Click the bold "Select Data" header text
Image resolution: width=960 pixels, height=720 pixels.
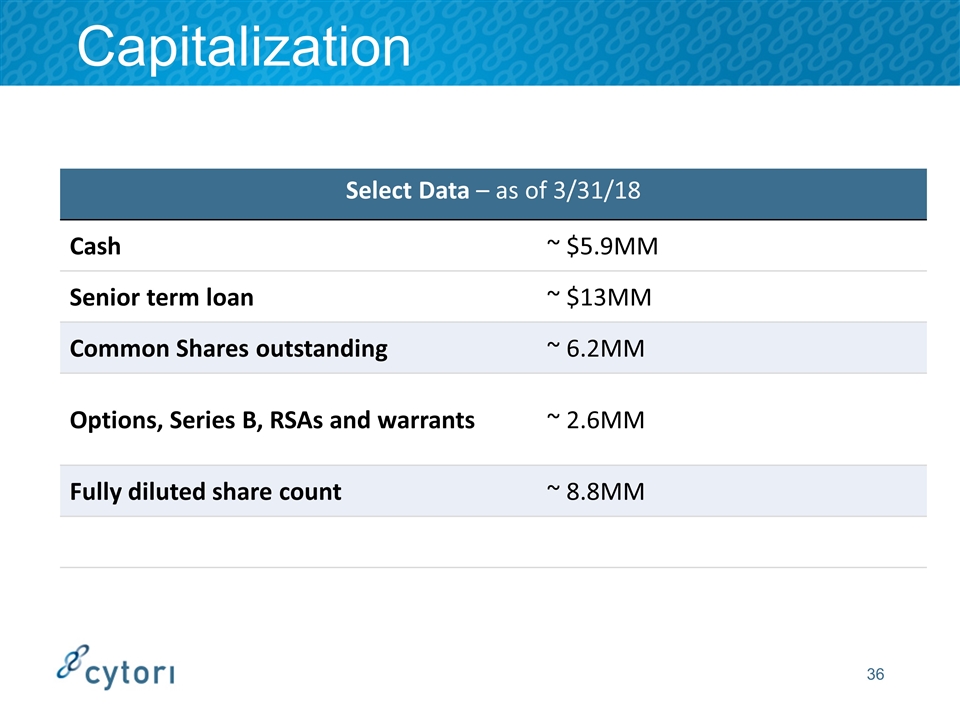point(407,191)
